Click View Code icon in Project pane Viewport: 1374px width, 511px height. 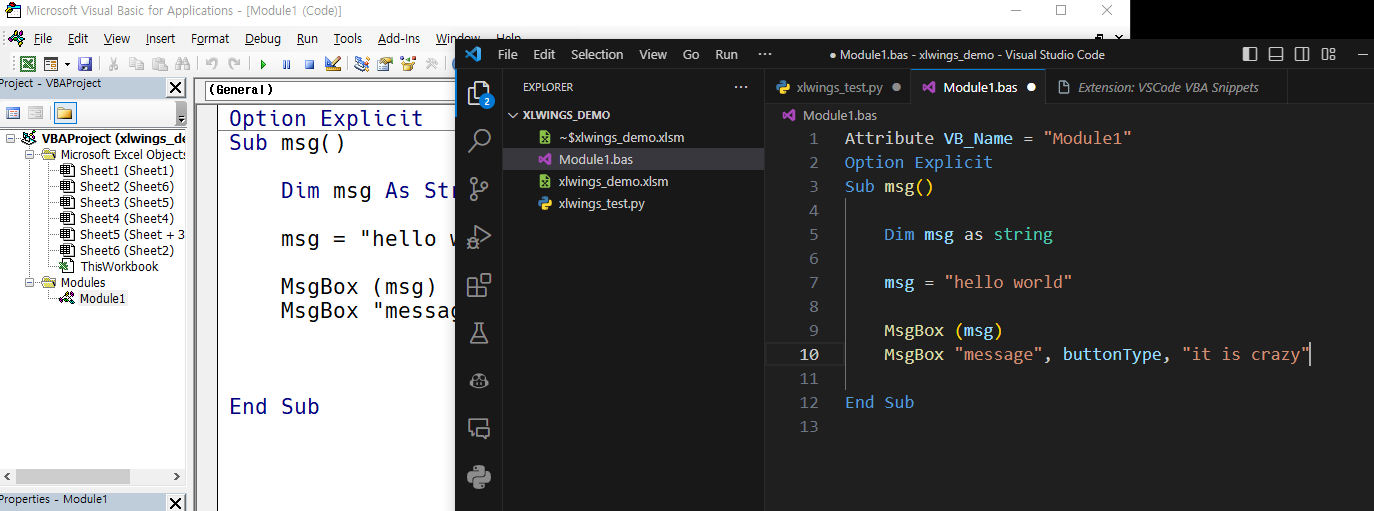[x=13, y=113]
